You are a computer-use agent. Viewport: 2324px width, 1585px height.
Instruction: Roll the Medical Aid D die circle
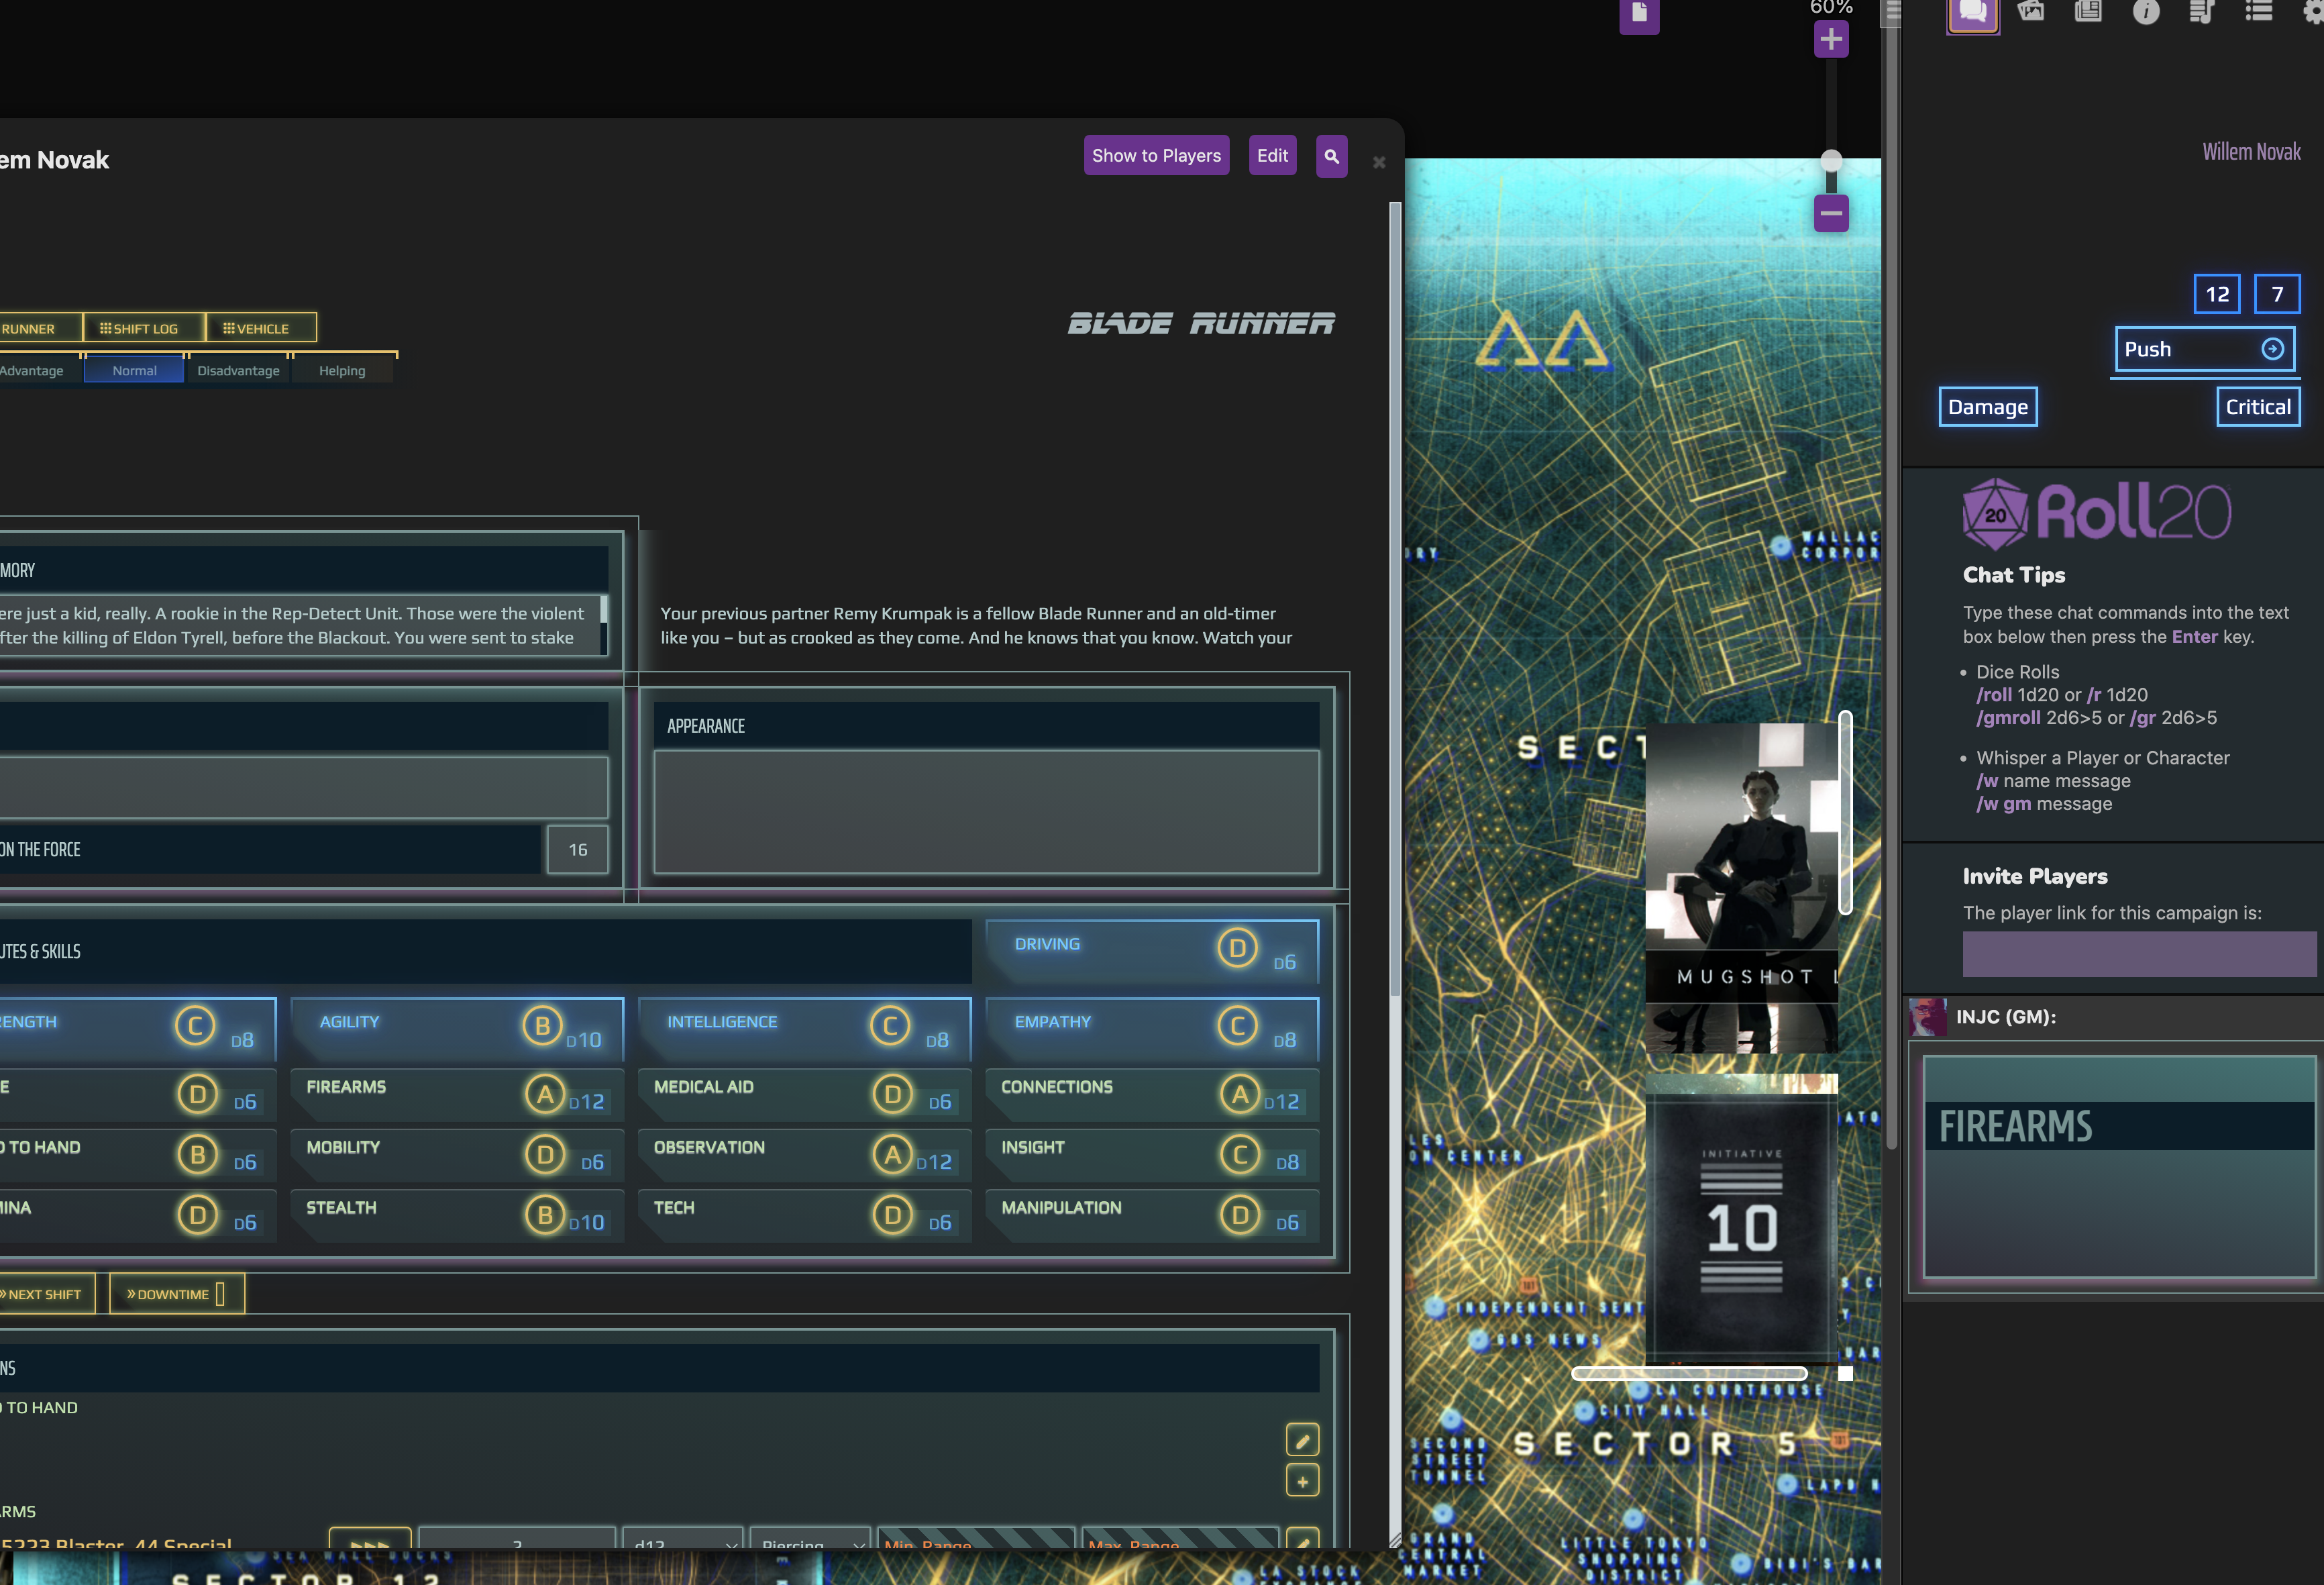[x=892, y=1094]
